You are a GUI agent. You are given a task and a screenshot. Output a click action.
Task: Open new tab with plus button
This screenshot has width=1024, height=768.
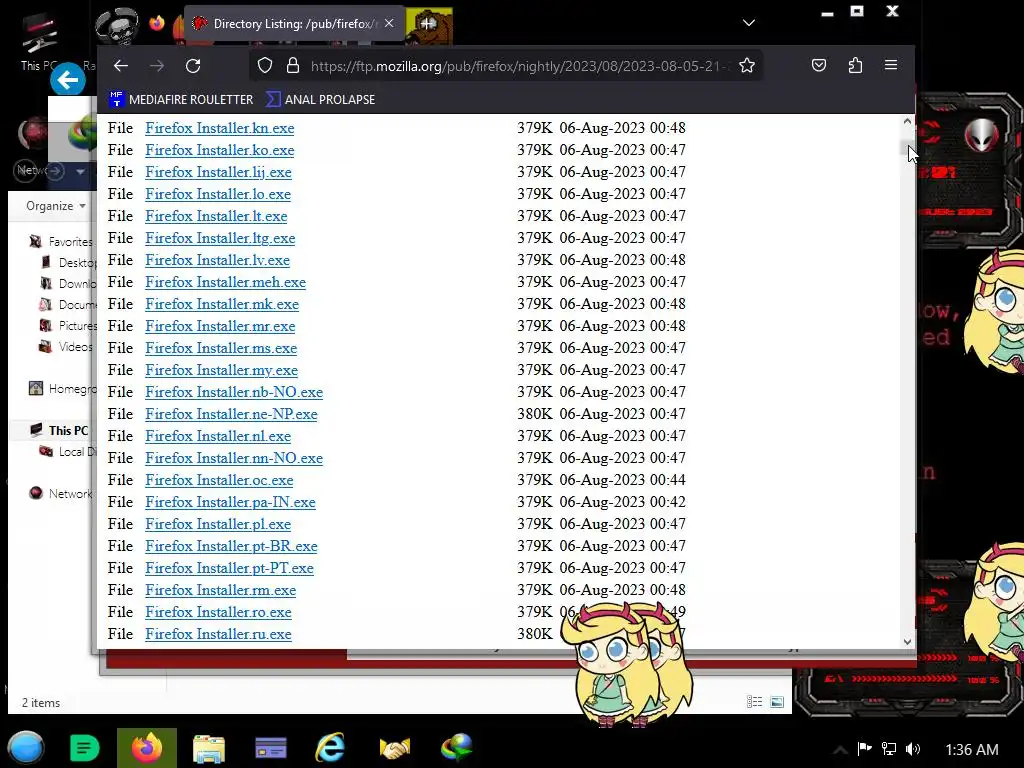click(428, 24)
